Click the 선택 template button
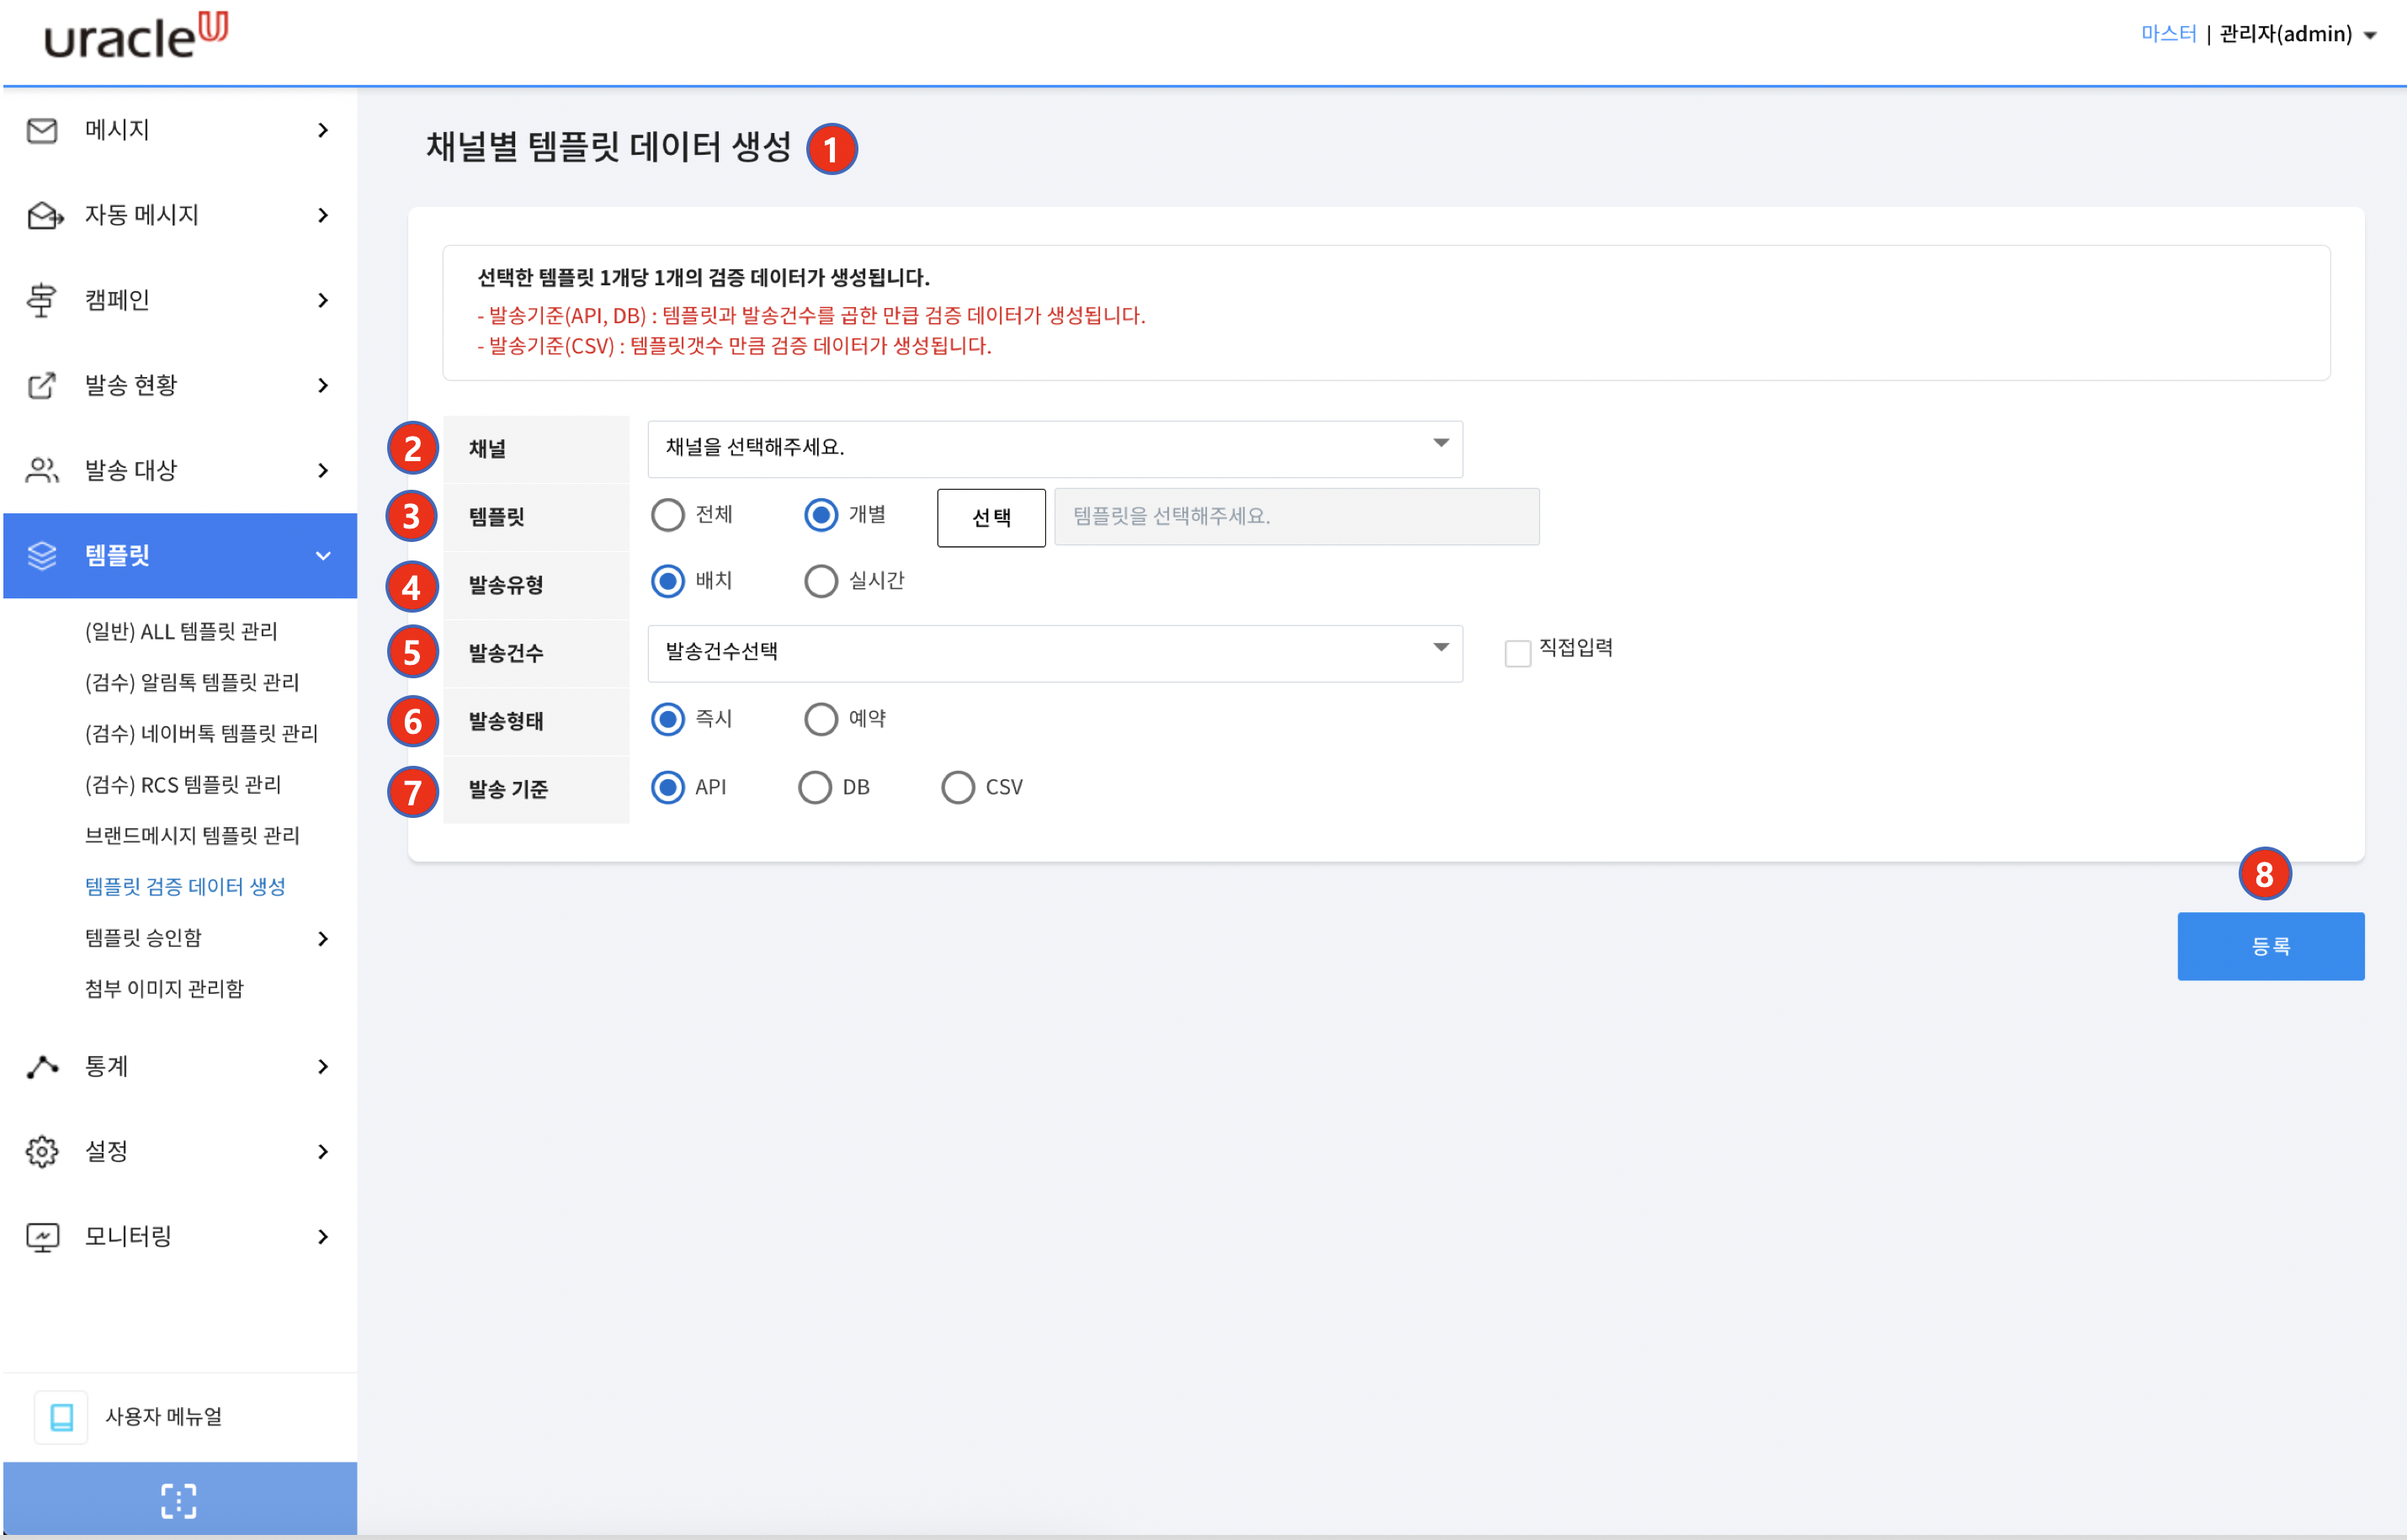 coord(990,517)
